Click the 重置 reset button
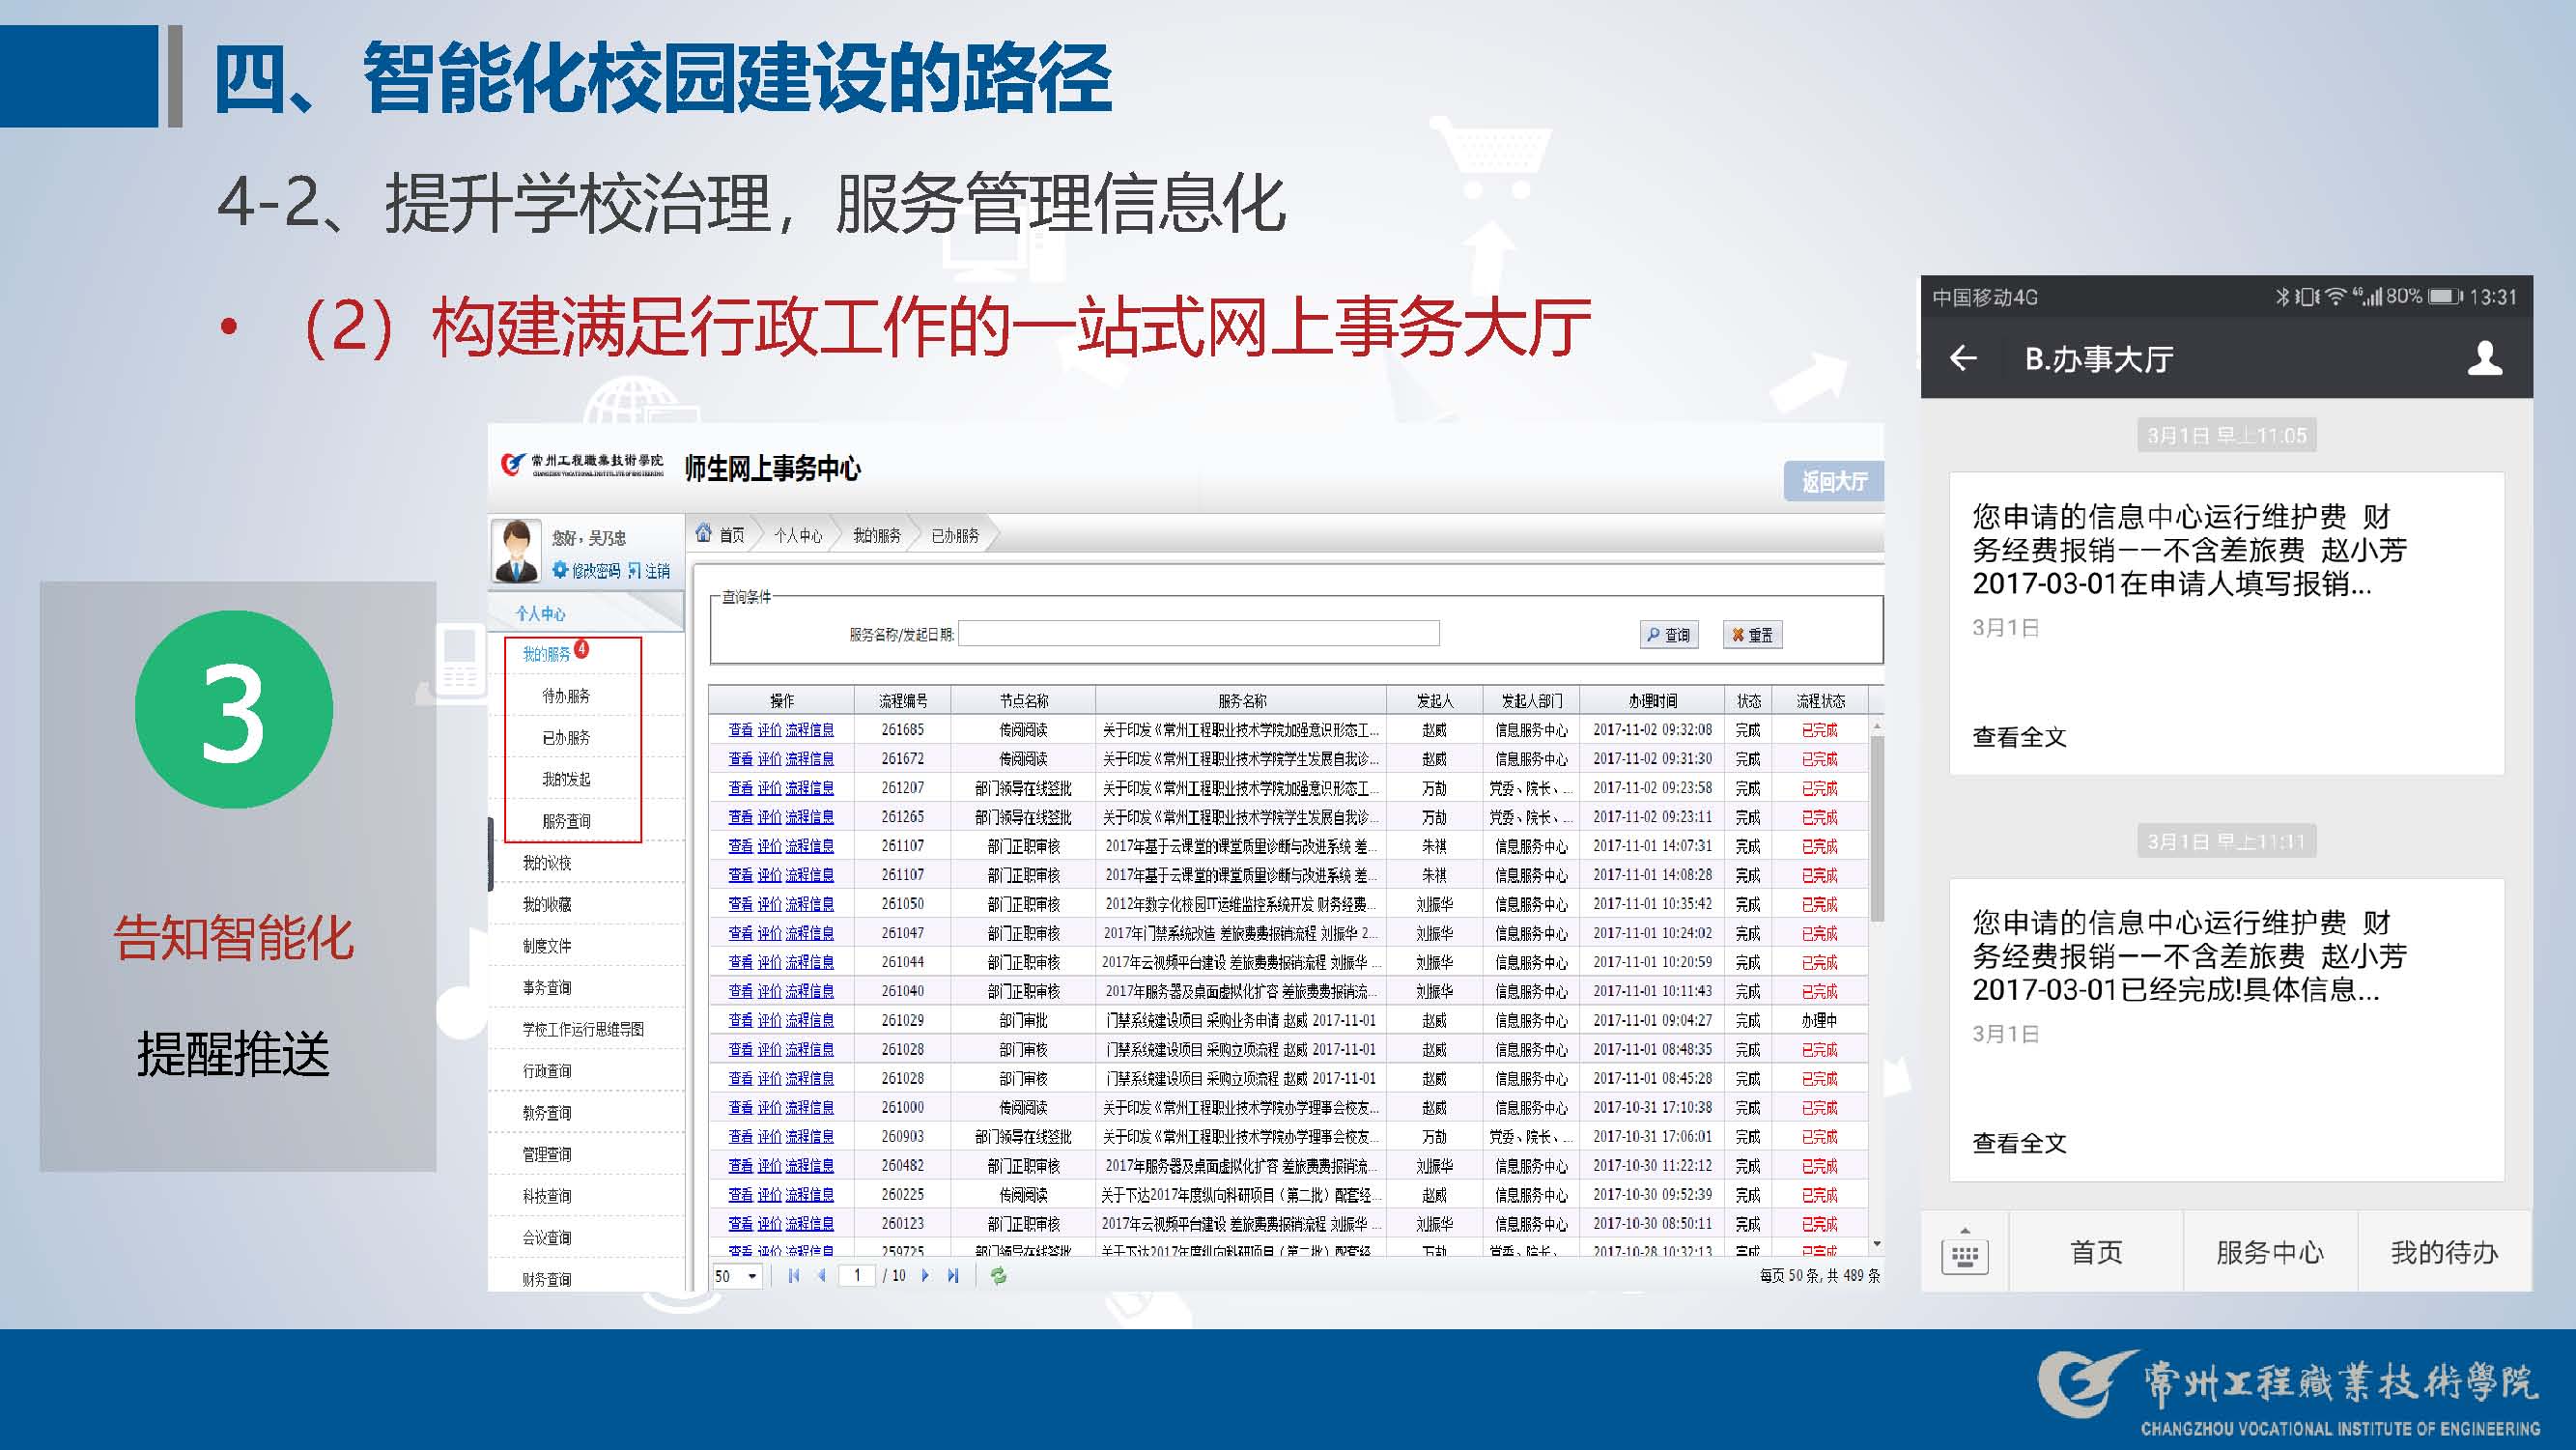This screenshot has height=1450, width=2576. (x=1752, y=635)
